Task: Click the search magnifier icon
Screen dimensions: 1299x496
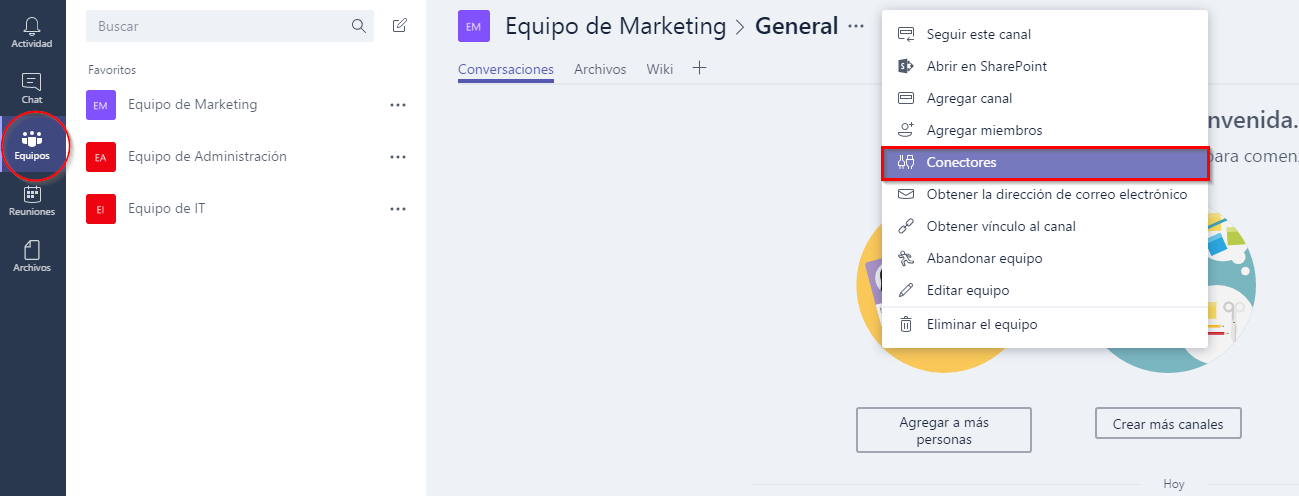Action: [359, 26]
